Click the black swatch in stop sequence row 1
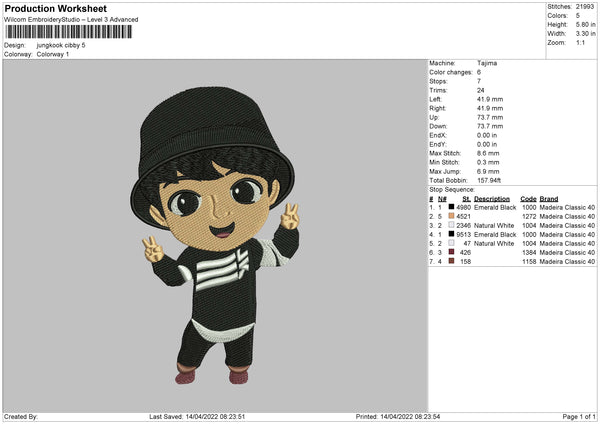The width and height of the screenshot is (600, 424). (451, 207)
